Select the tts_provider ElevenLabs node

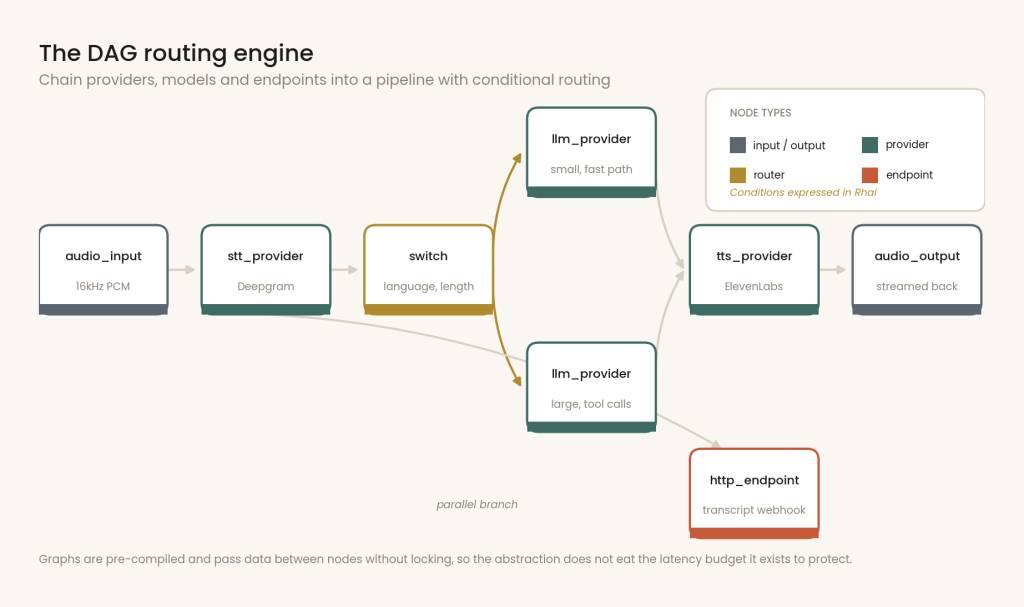754,270
